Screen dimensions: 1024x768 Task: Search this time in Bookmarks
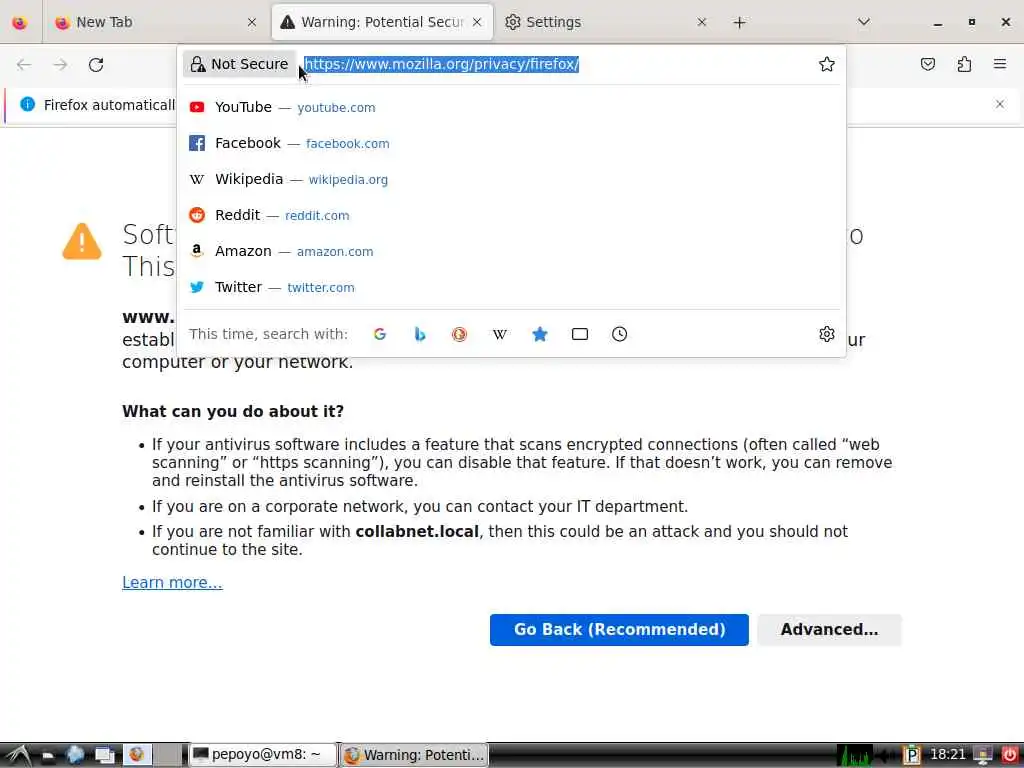click(539, 334)
